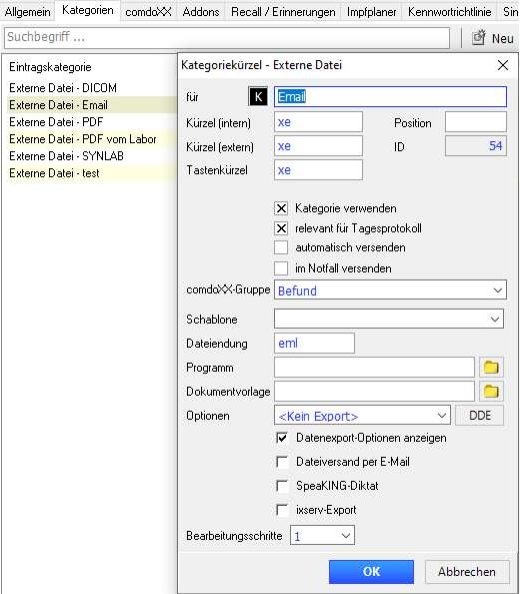Enable the SpeaKING-Diktat checkbox
520x594 pixels.
coord(282,486)
